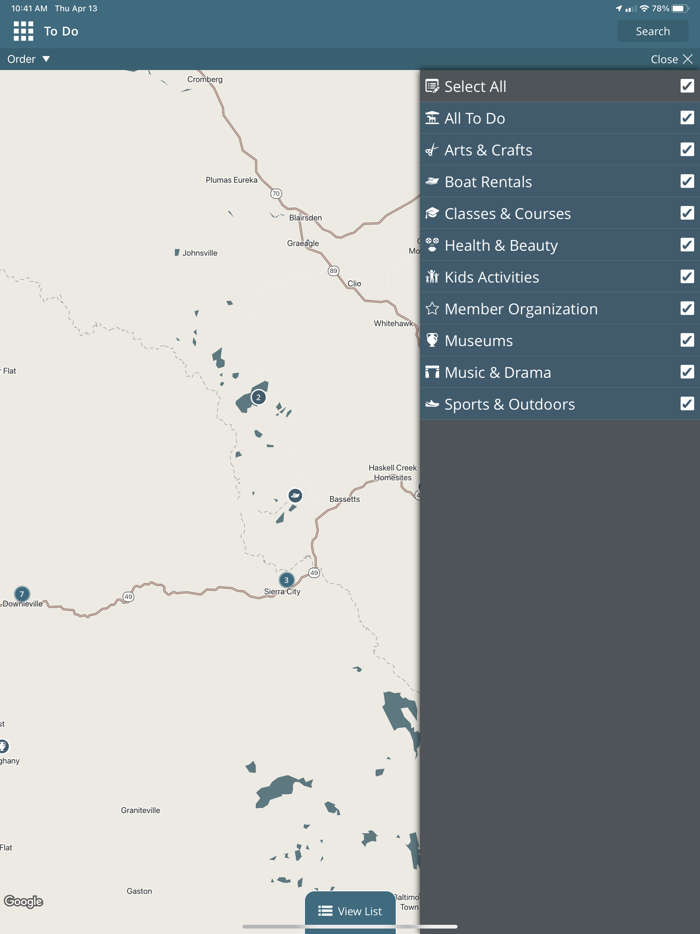Uncheck the All To Do checkbox
Image resolution: width=700 pixels, height=934 pixels.
click(687, 117)
